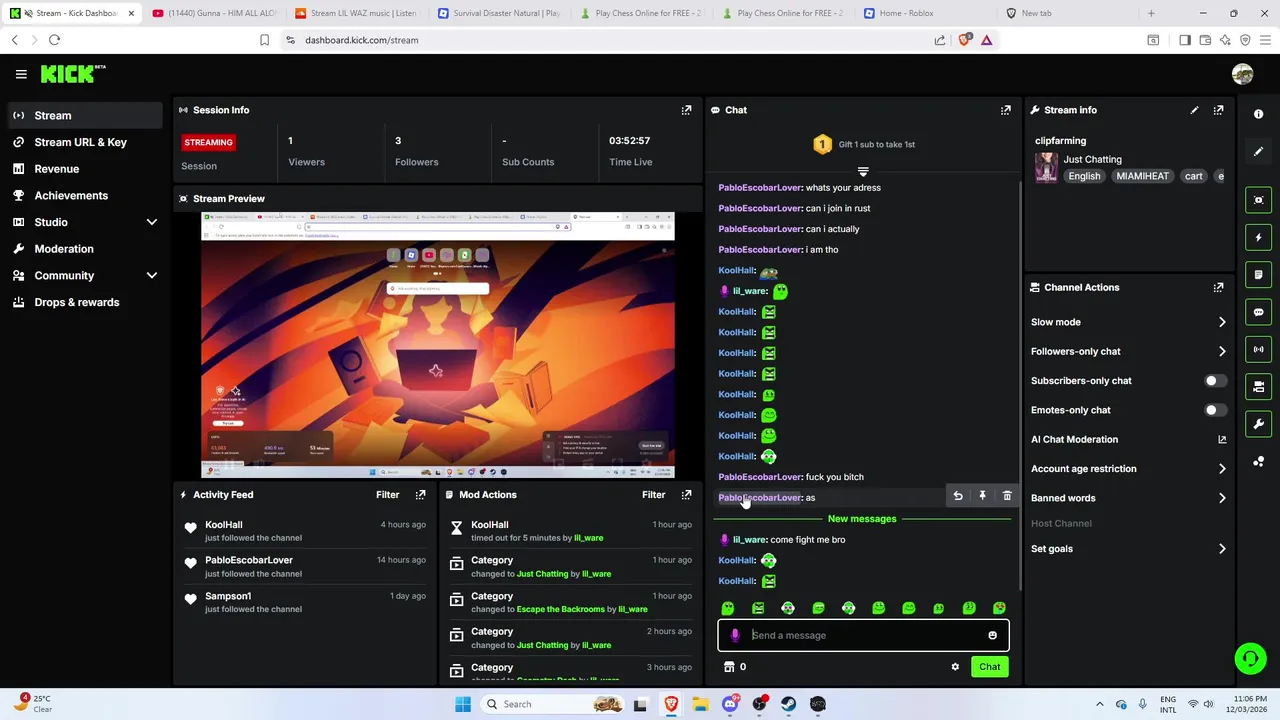Open Slow mode options
Screen dimensions: 1280x720
pyautogui.click(x=1129, y=322)
